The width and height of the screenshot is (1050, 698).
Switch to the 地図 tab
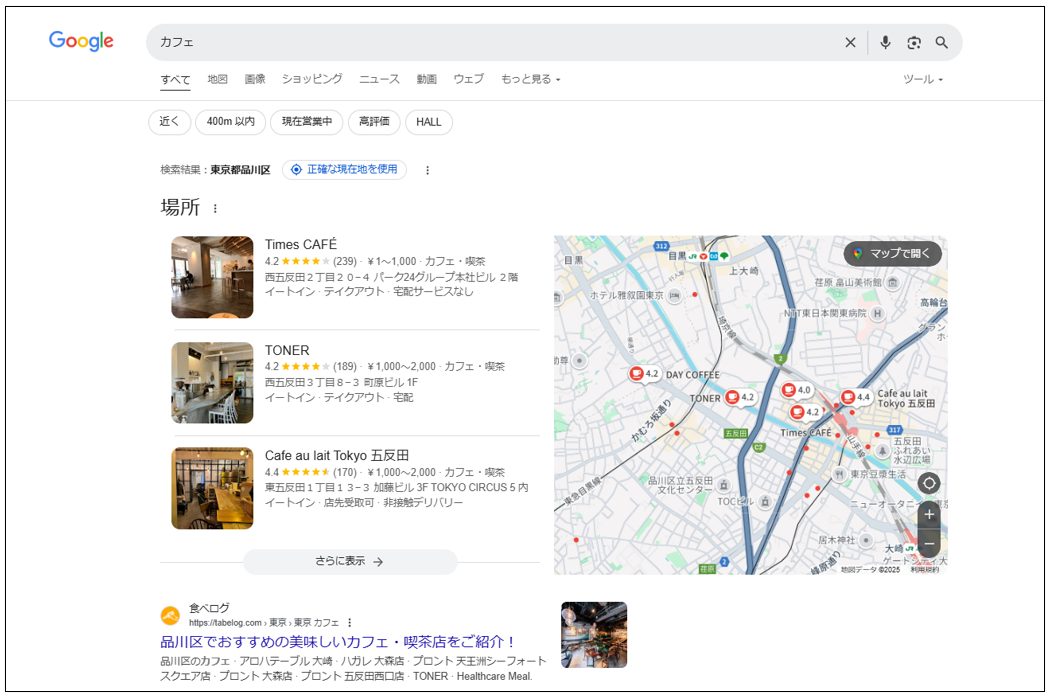coord(217,79)
